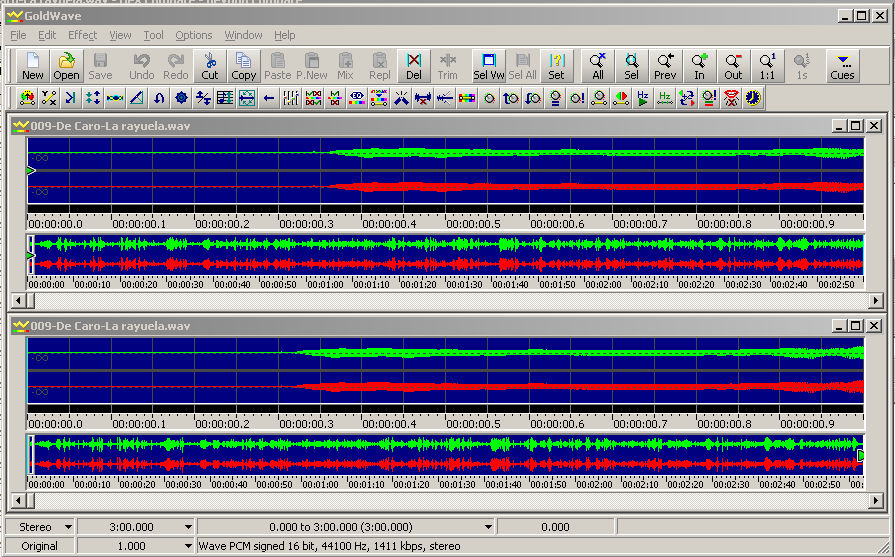895x557 pixels.
Task: Click the New file toolbar icon
Action: click(33, 66)
